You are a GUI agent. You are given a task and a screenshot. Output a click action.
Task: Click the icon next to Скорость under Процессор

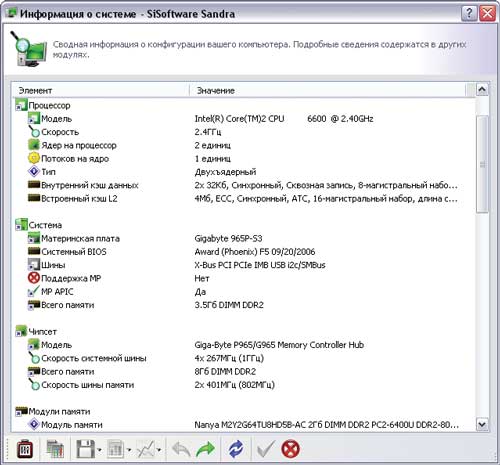[34, 132]
